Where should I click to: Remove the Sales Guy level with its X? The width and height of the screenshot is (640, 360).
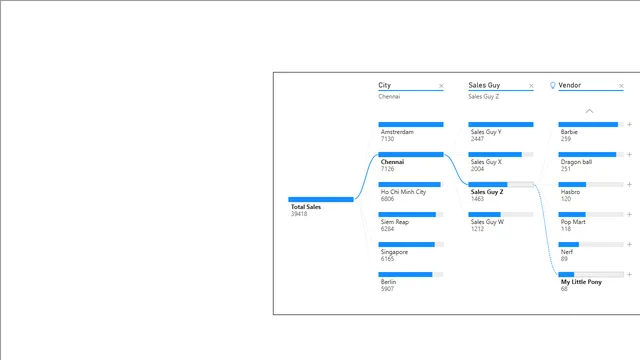pyautogui.click(x=531, y=86)
